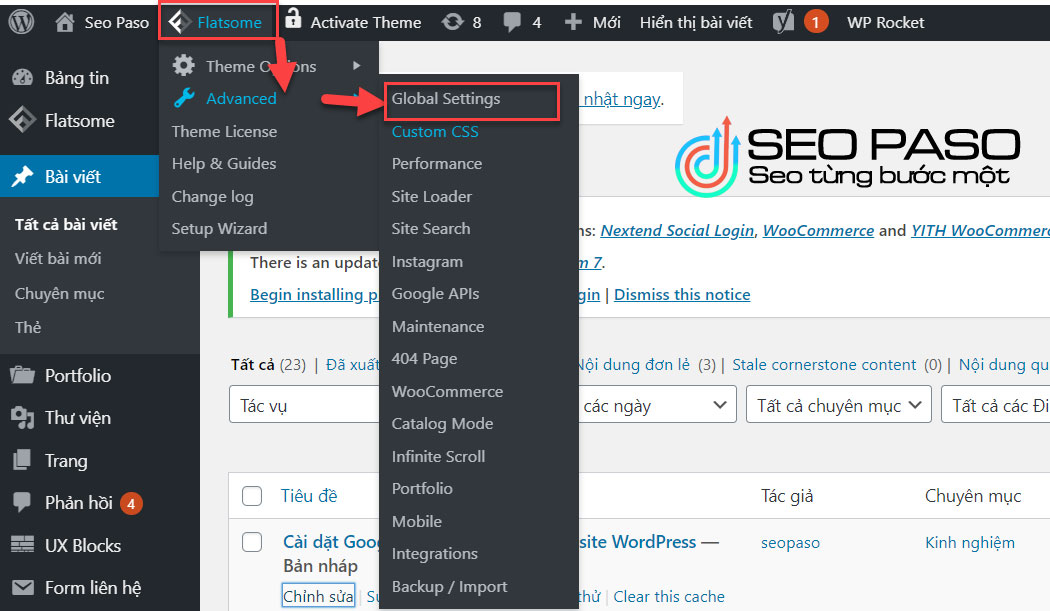Click the Flatsome diamond icon in sidebar
Viewport: 1050px width, 611px height.
click(22, 121)
